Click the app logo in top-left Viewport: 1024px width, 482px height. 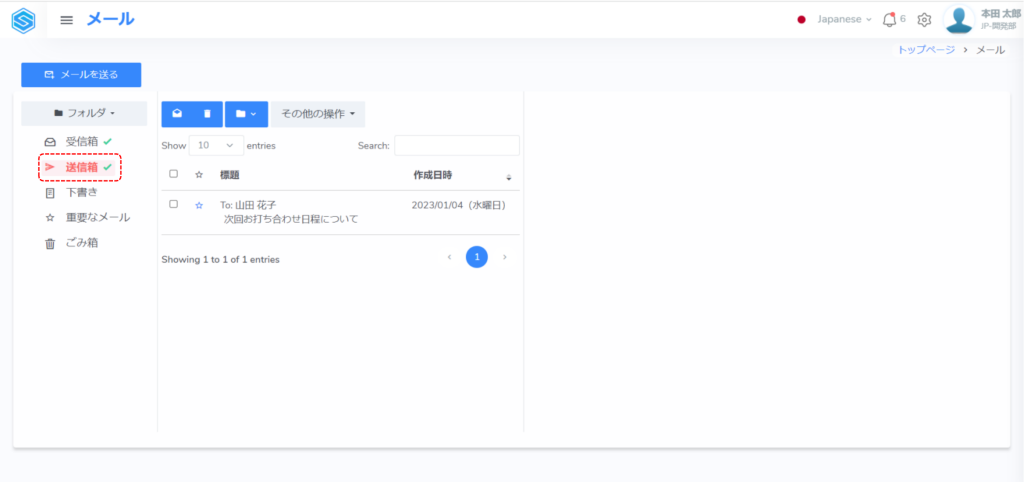point(23,20)
